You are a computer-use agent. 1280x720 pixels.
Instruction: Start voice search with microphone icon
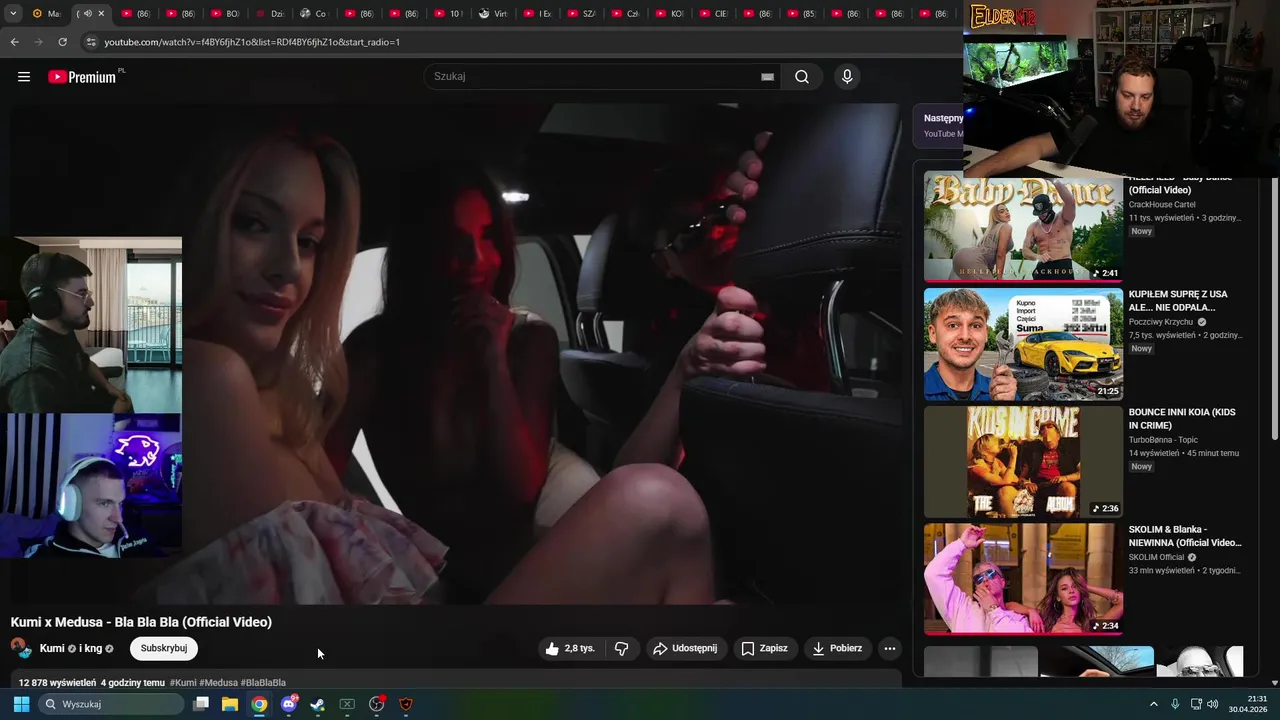click(847, 77)
